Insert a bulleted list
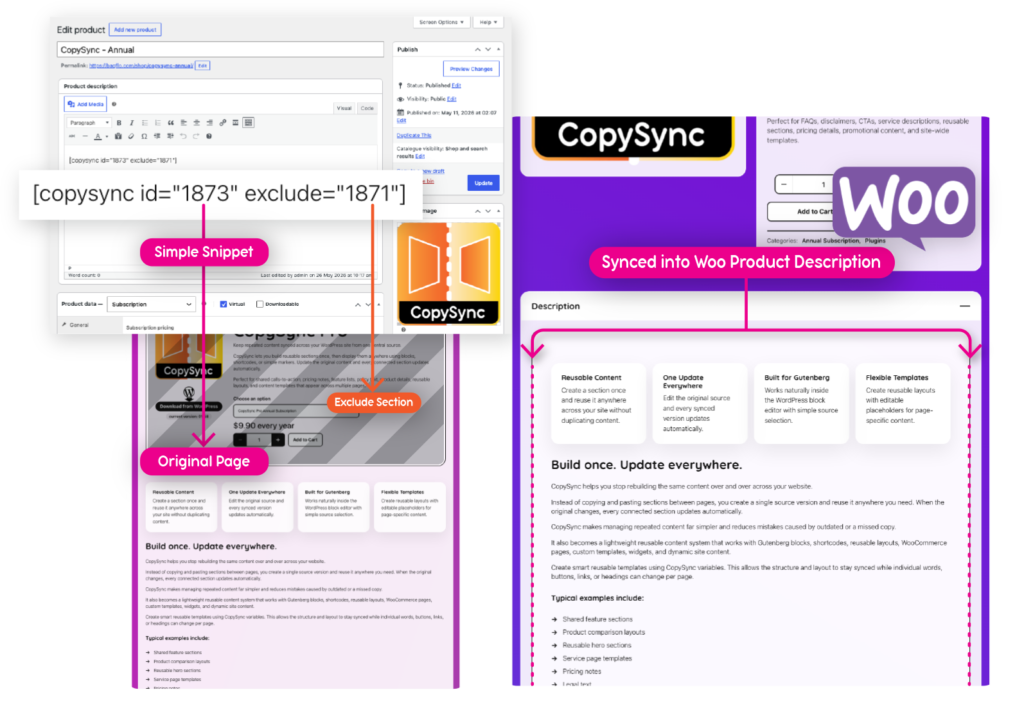Image resolution: width=1024 pixels, height=708 pixels. [x=145, y=123]
